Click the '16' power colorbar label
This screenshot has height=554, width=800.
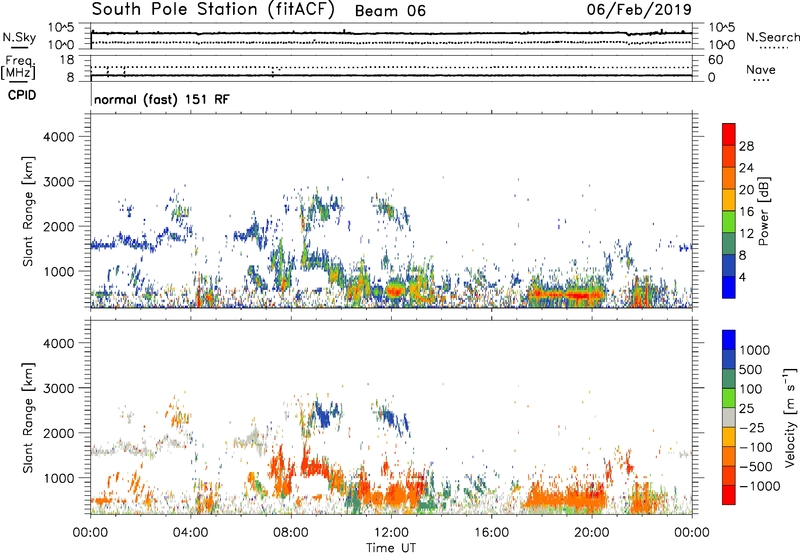(x=746, y=212)
